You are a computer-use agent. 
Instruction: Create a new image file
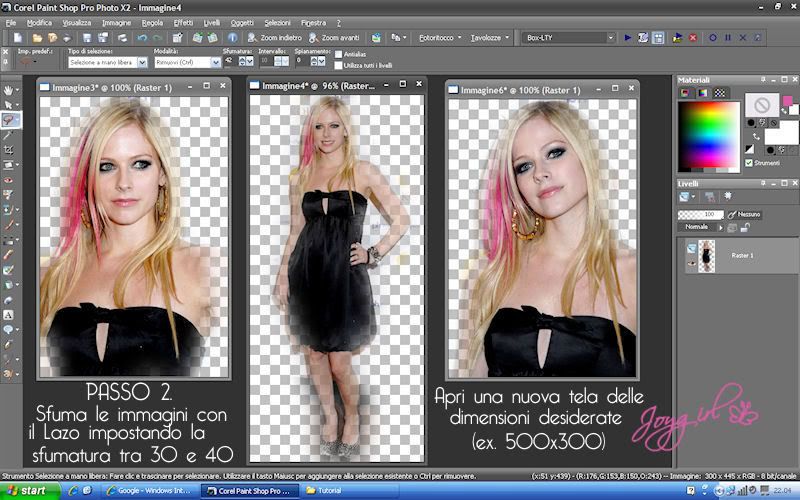click(18, 38)
